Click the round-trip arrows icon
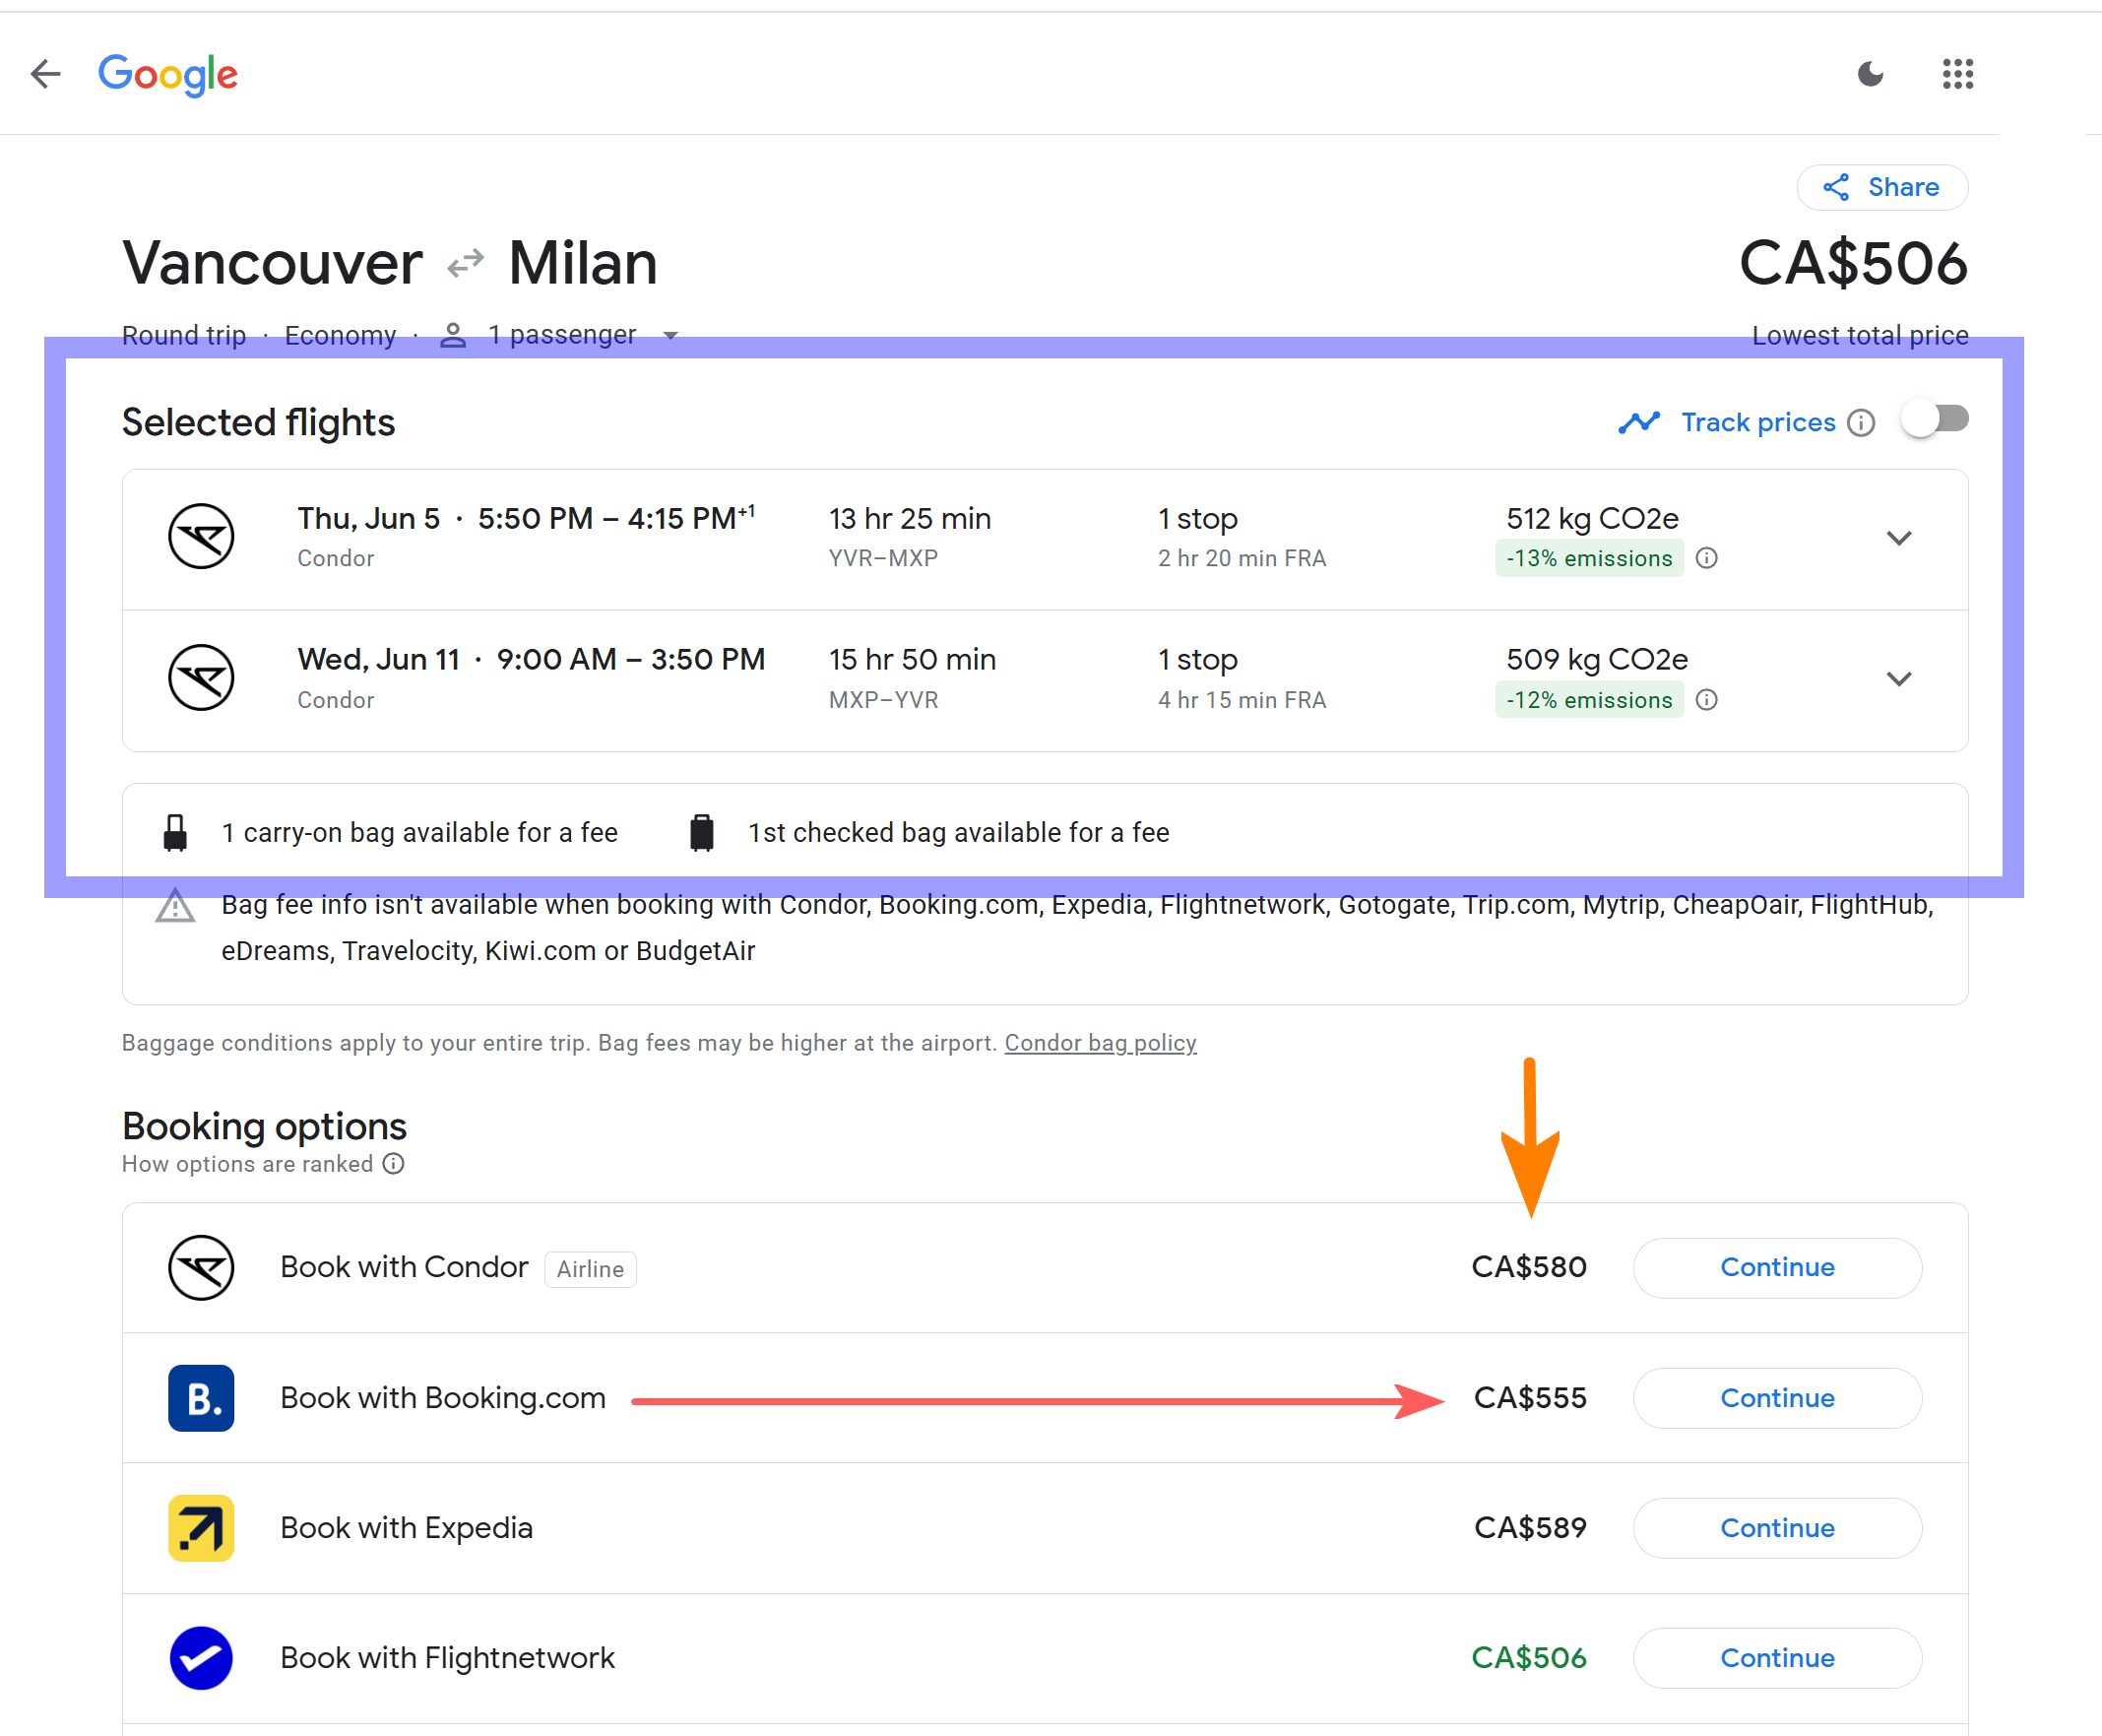2102x1736 pixels. pyautogui.click(x=465, y=264)
